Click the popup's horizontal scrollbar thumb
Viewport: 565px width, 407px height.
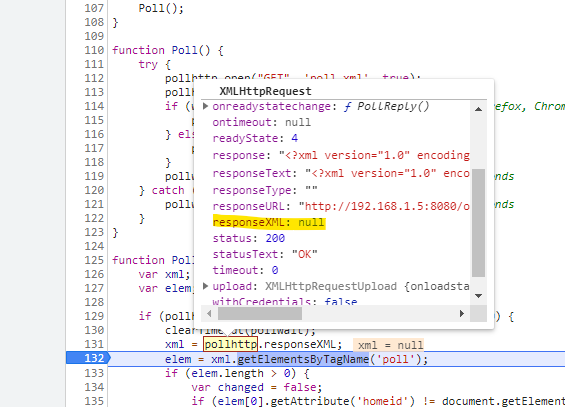pos(260,313)
